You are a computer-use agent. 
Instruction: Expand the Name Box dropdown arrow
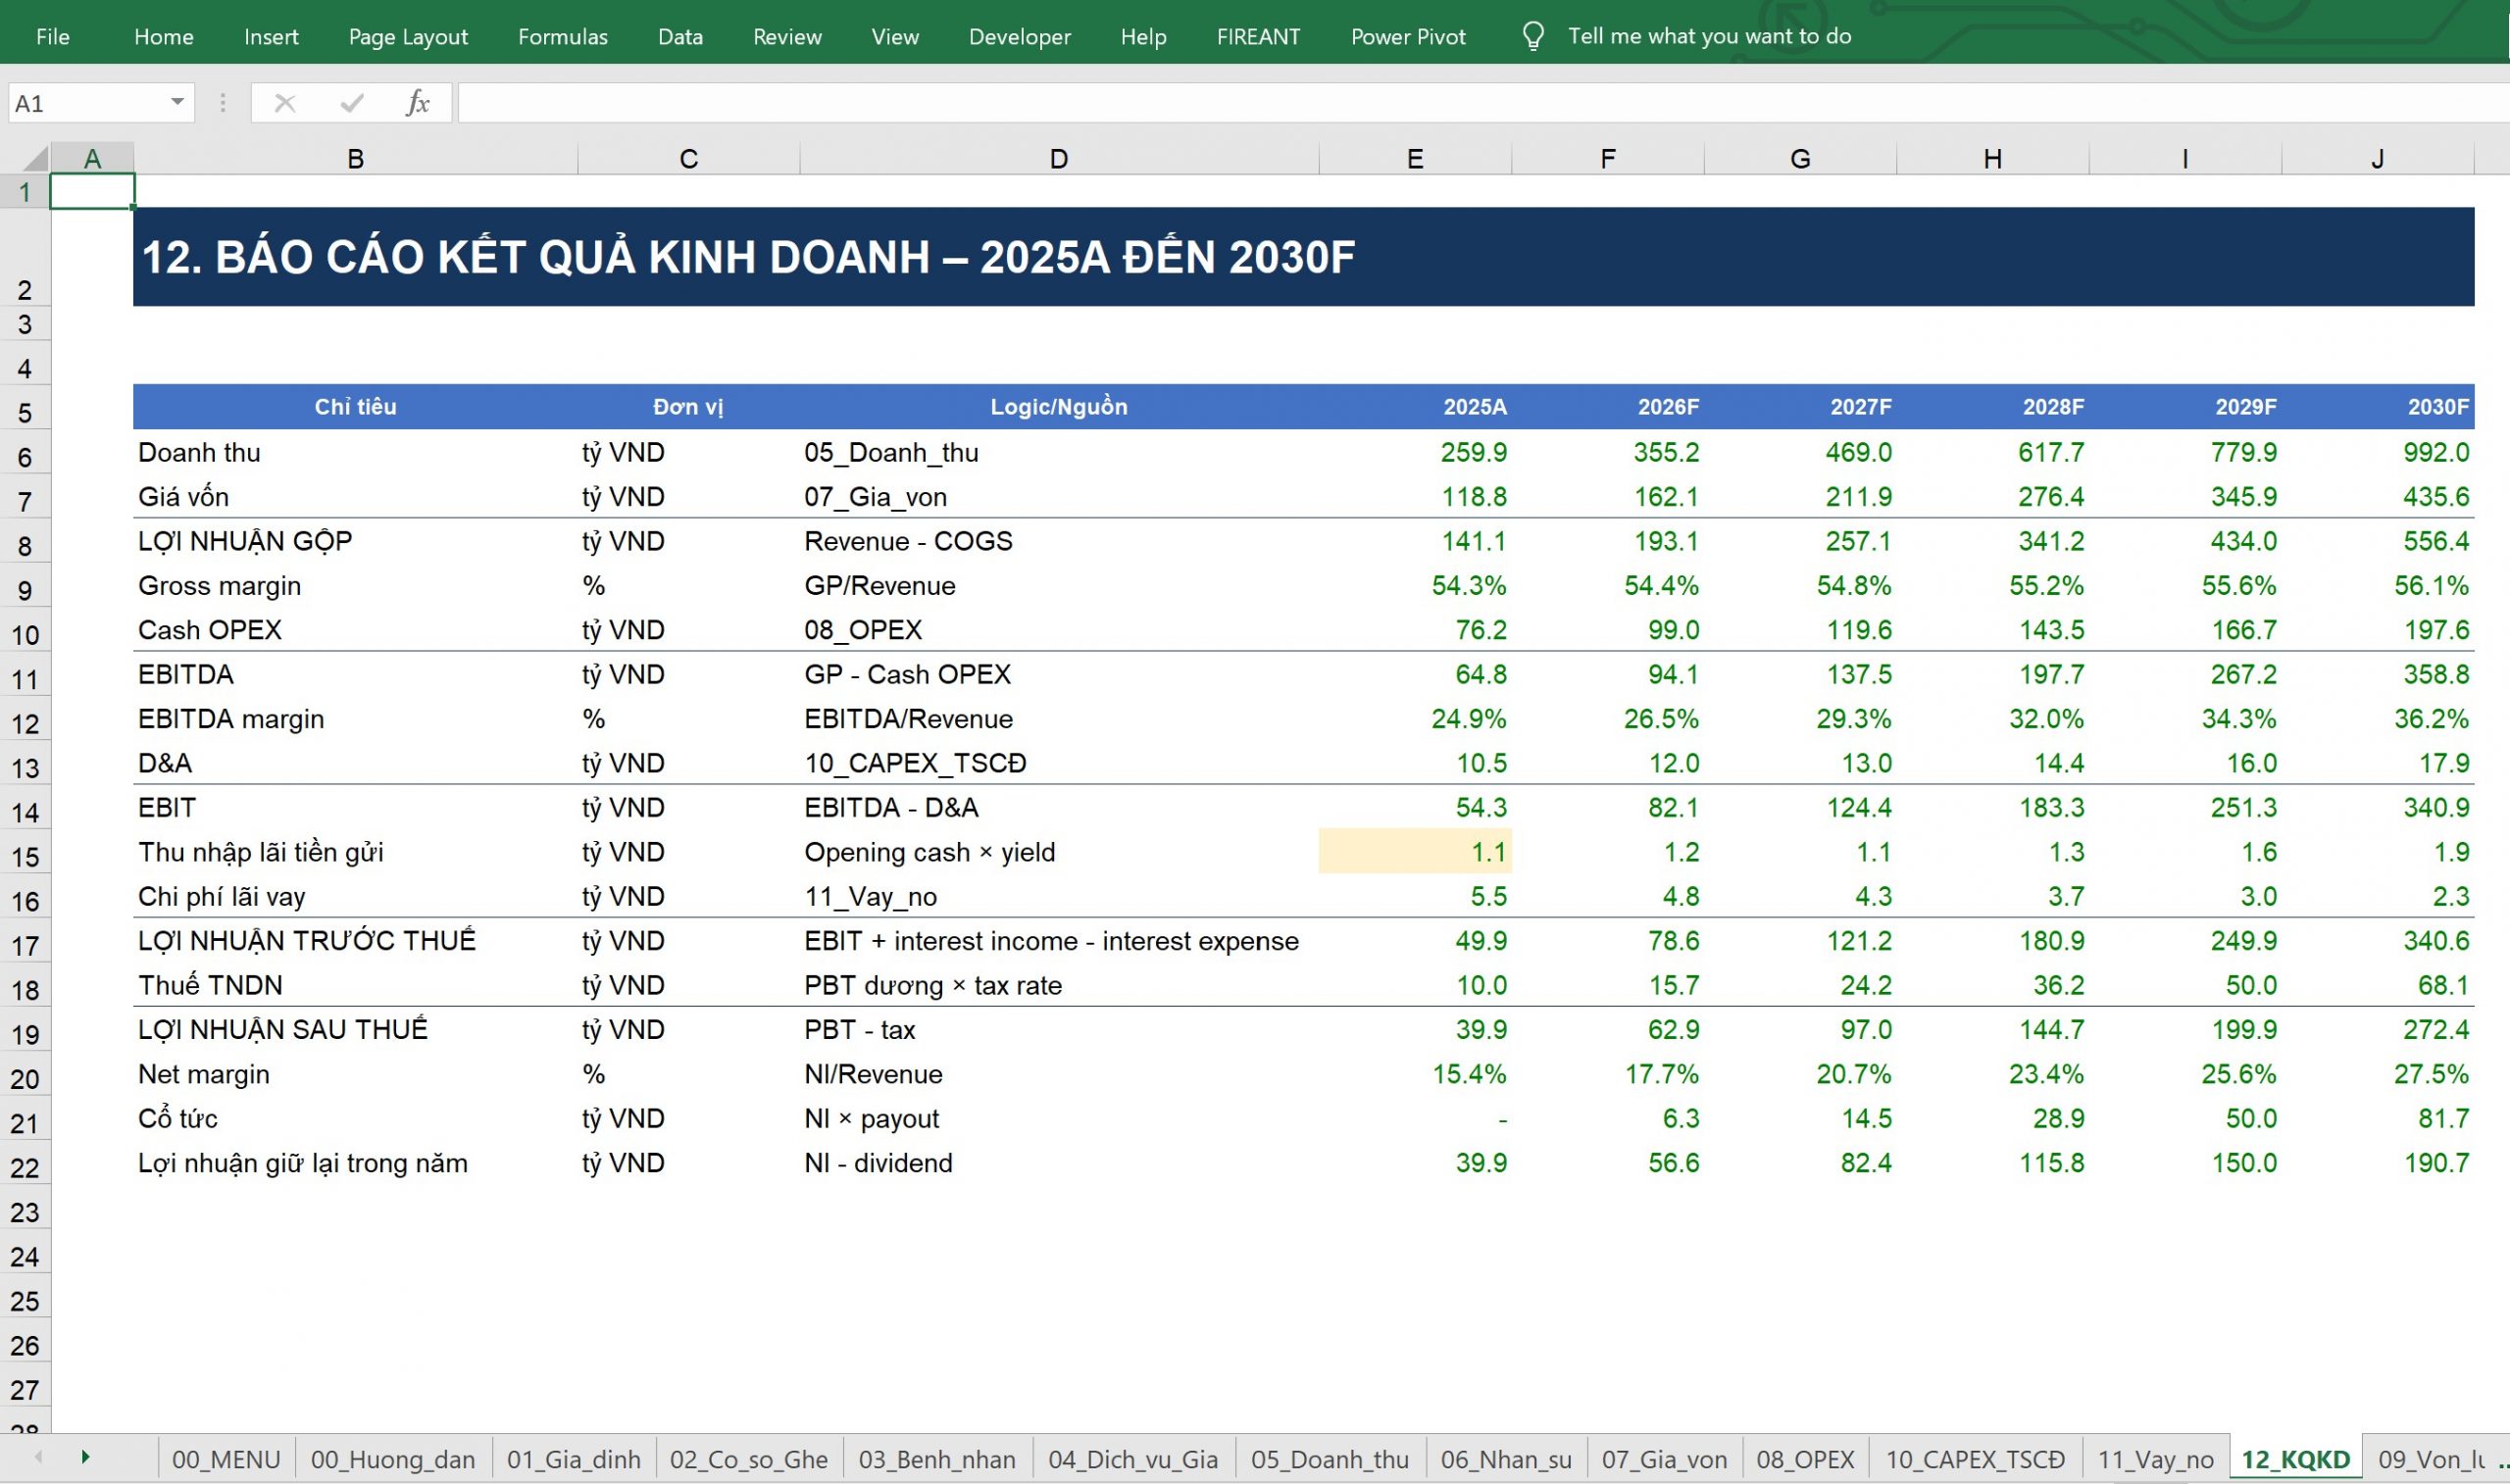click(177, 102)
